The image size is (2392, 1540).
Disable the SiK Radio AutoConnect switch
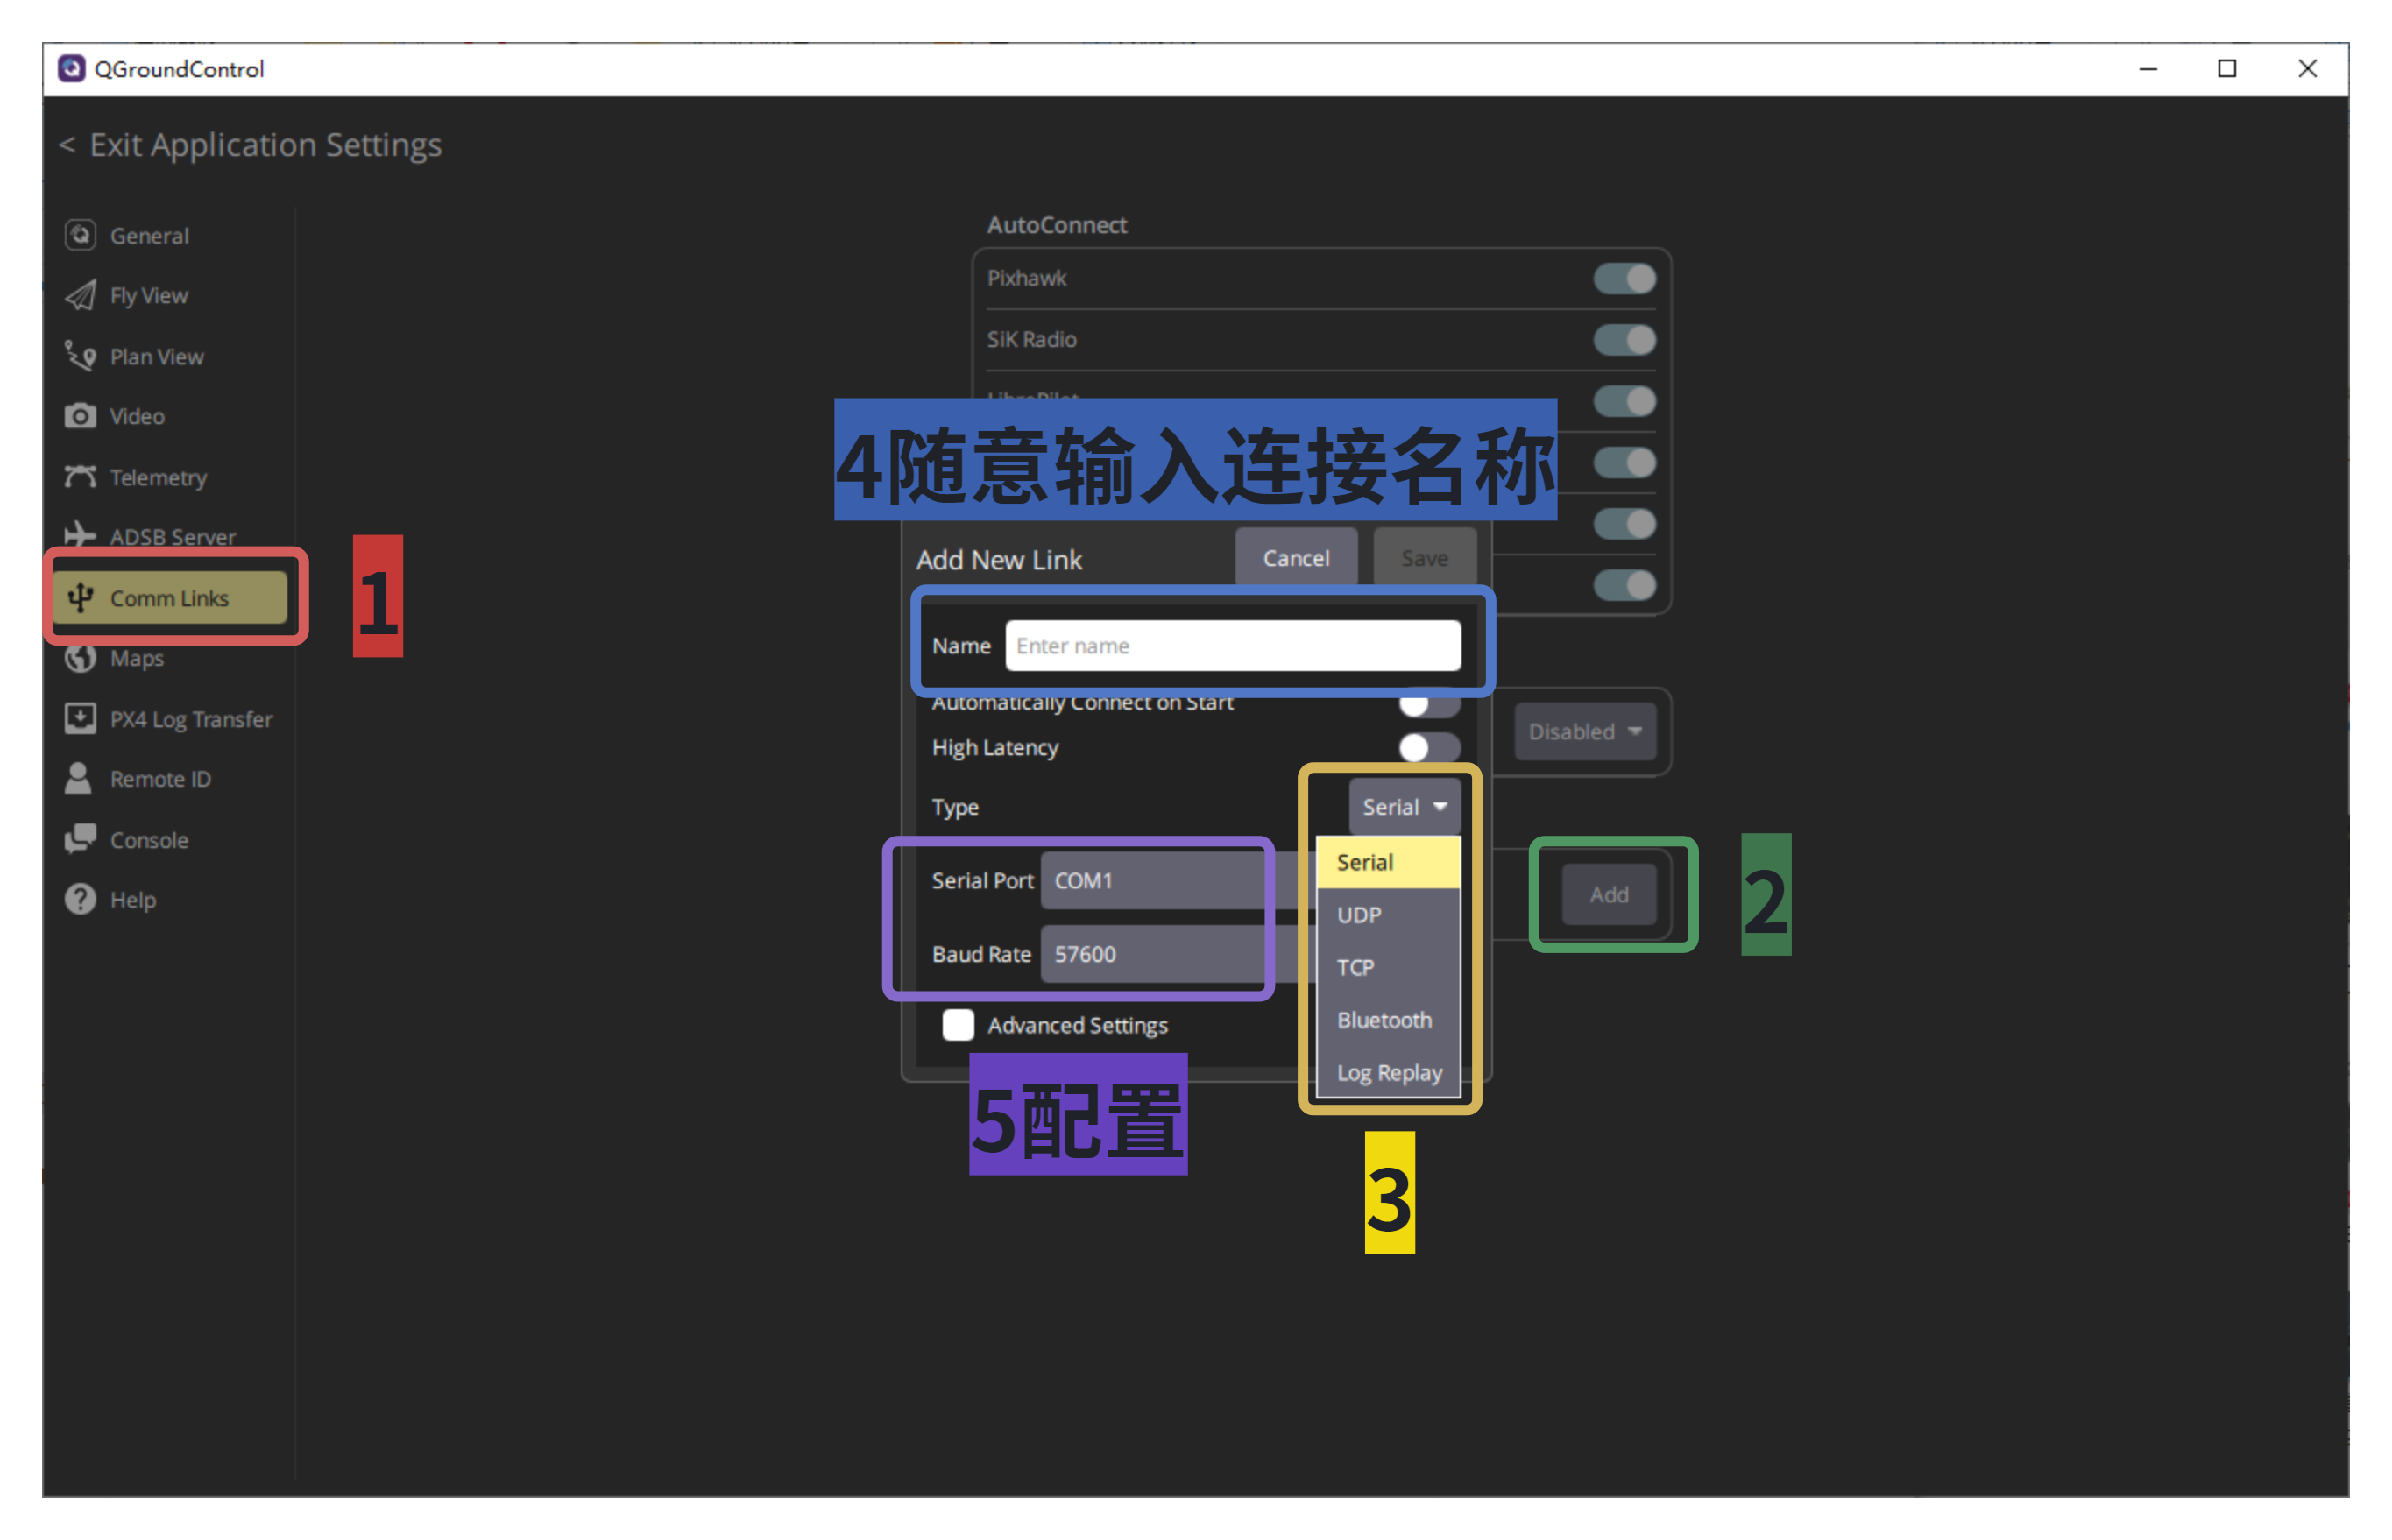tap(1624, 340)
